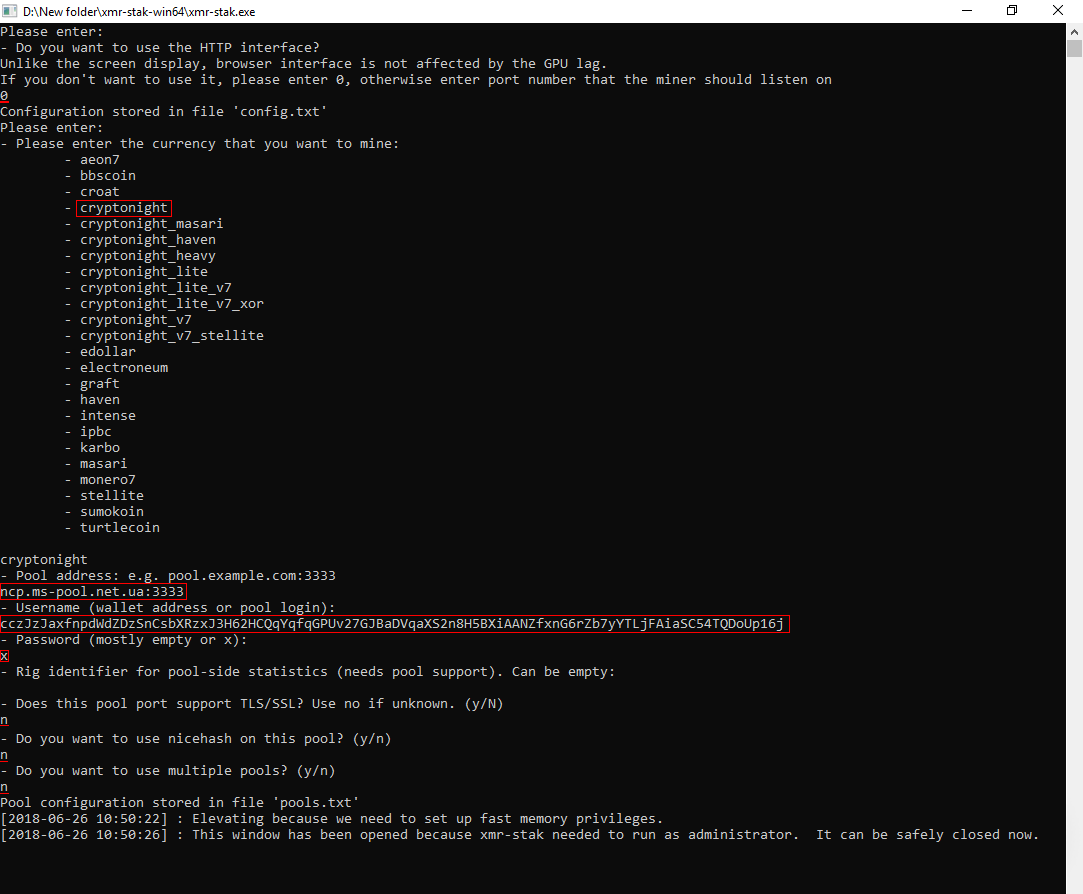Image resolution: width=1083 pixels, height=894 pixels.
Task: Click the typed 'cryptonight' answer line
Action: pos(44,560)
